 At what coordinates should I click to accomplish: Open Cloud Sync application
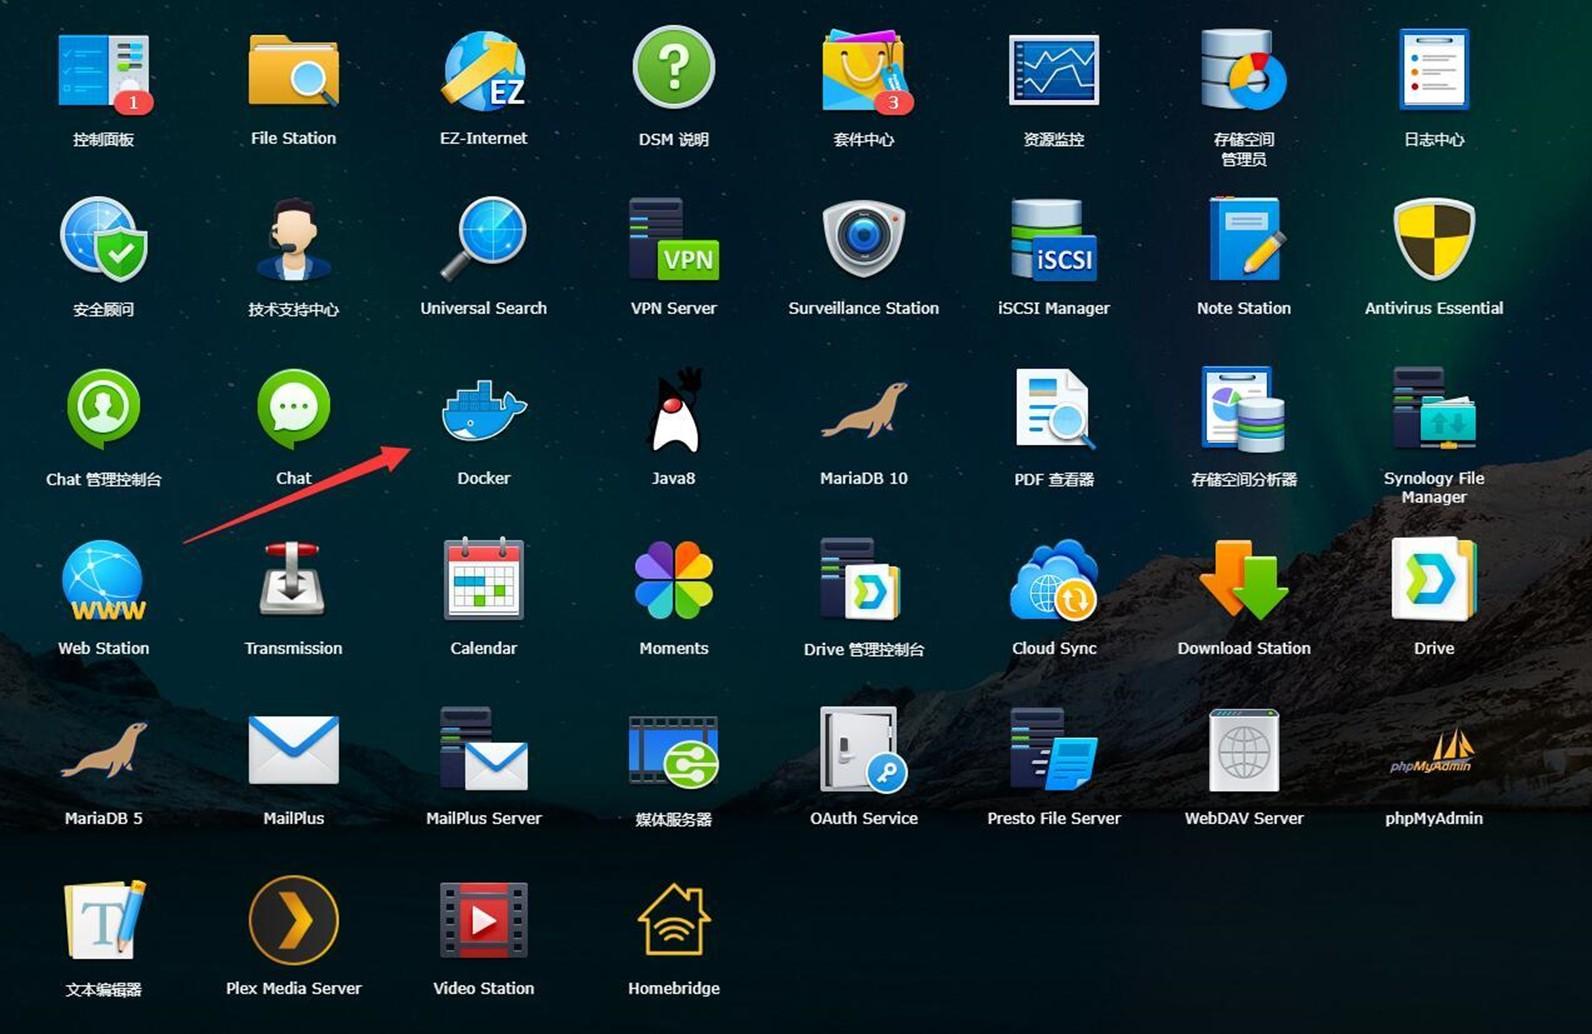point(1053,580)
